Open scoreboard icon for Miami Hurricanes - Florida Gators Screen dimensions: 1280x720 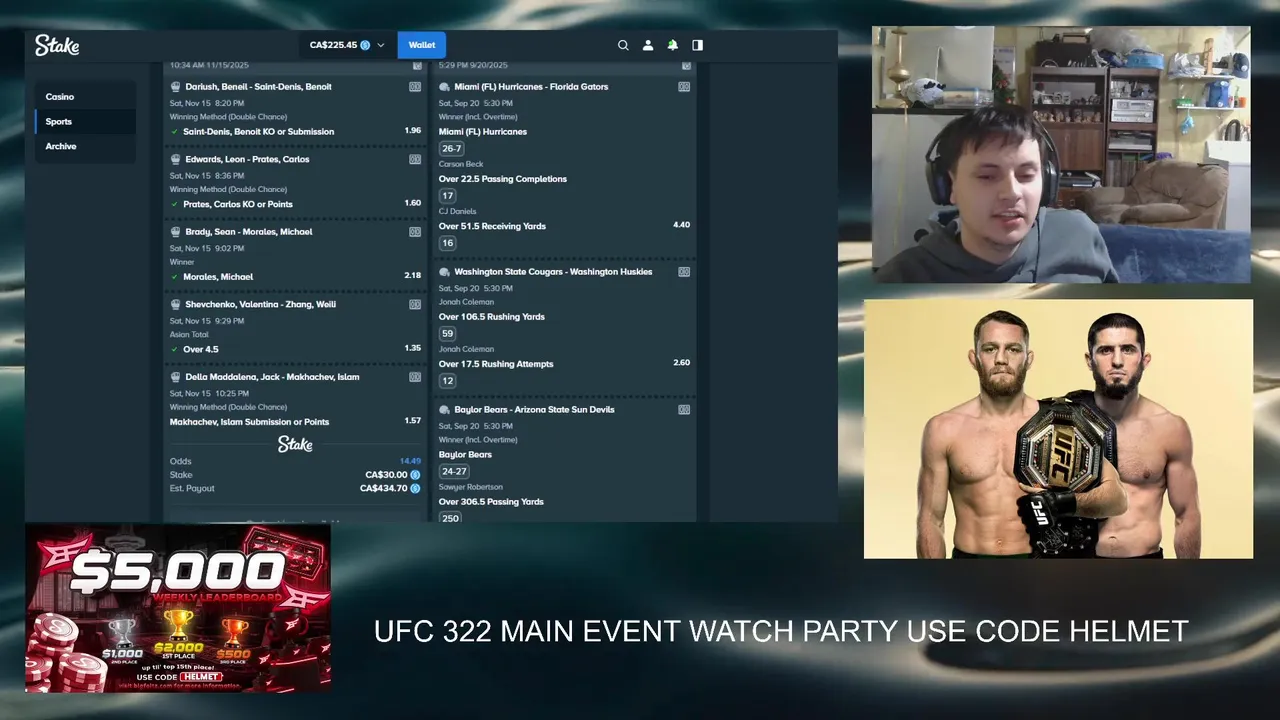684,87
